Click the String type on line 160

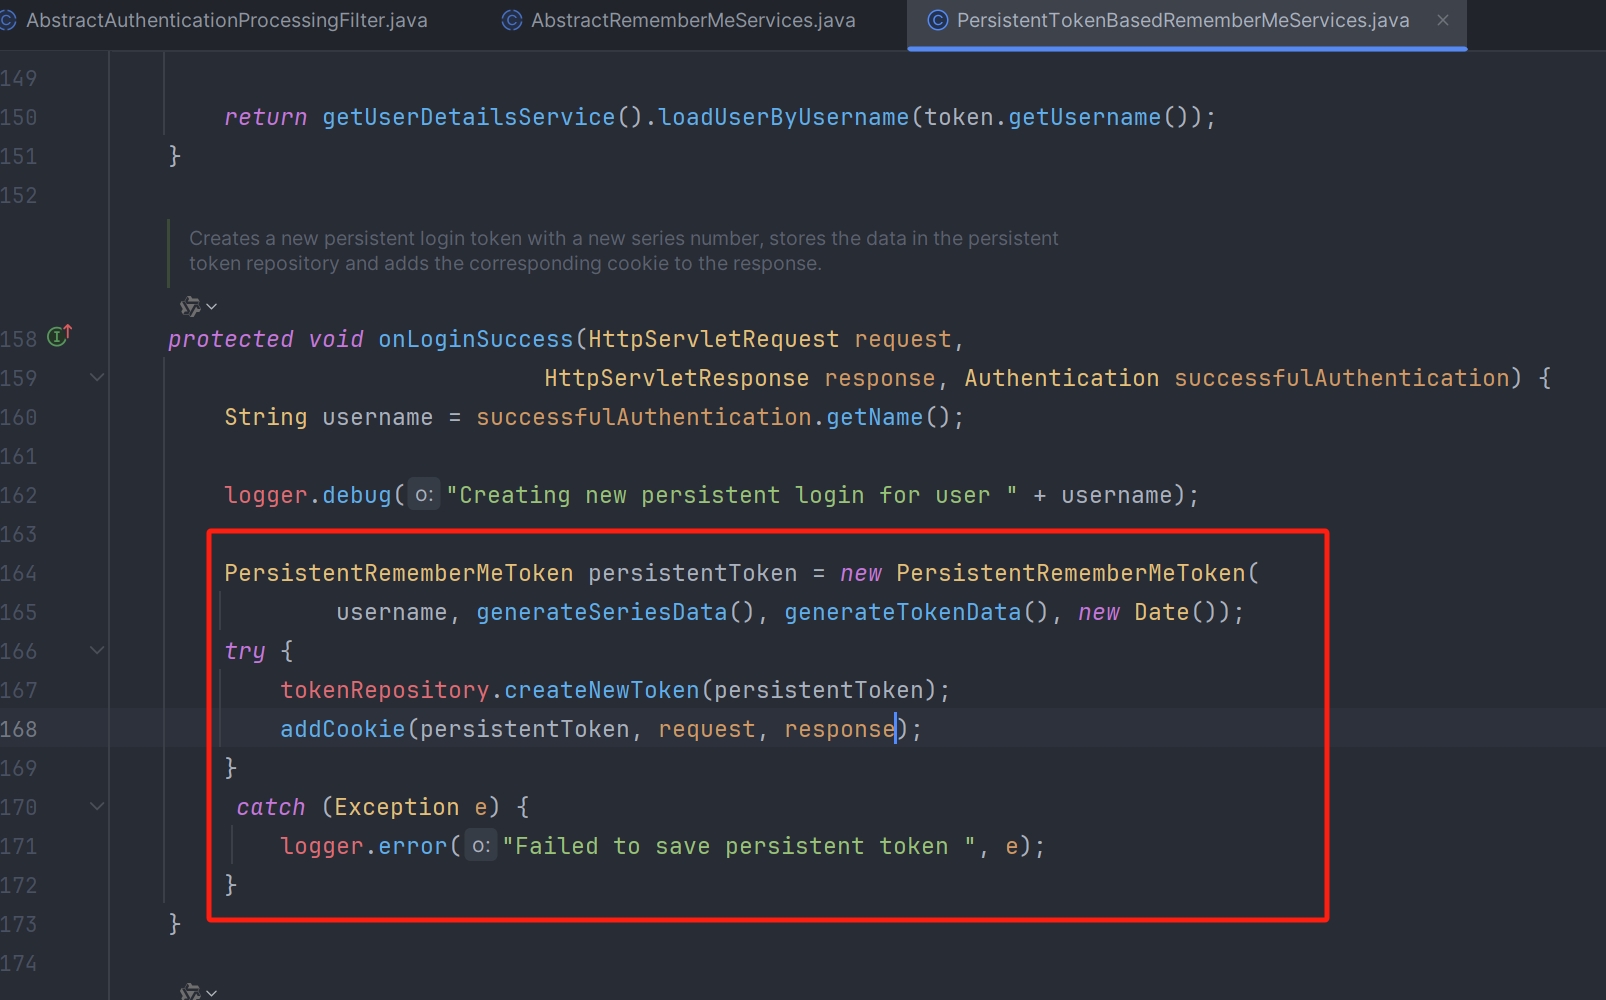[x=266, y=417]
